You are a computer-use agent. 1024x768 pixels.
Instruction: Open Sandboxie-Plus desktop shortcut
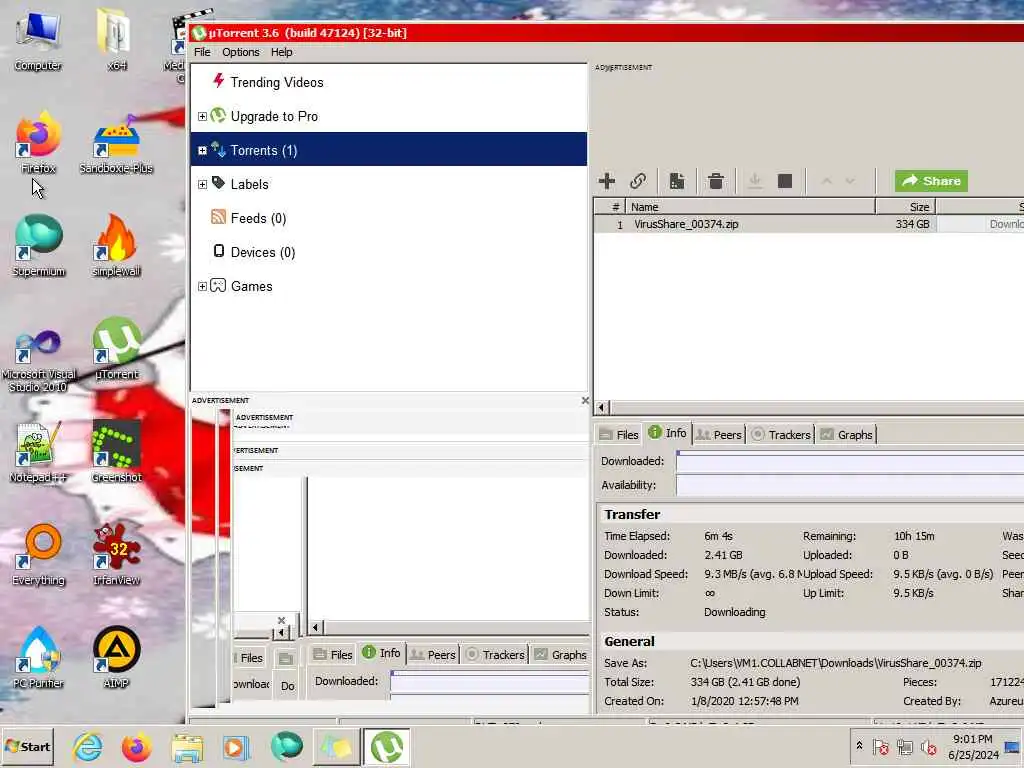tap(116, 144)
